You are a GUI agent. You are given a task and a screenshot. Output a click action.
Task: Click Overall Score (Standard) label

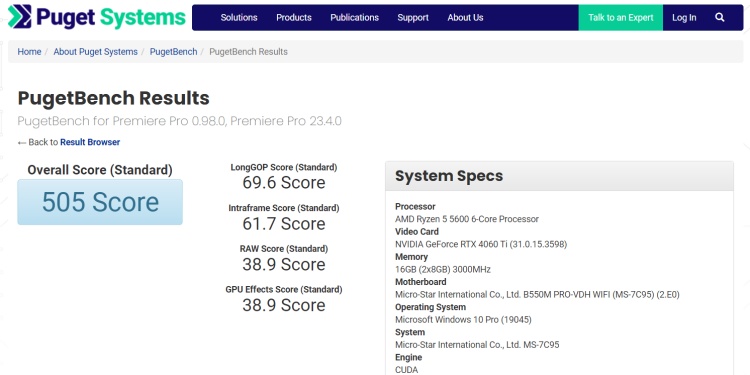[100, 170]
